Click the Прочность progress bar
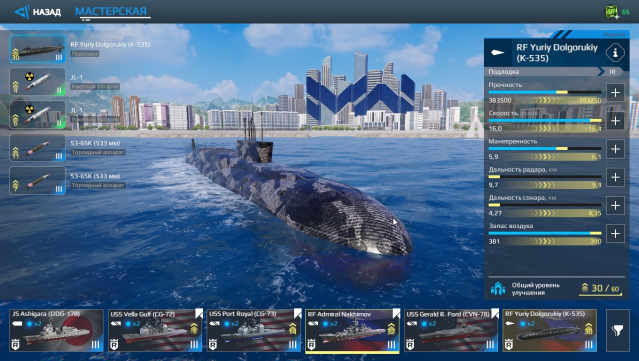639x361 pixels. point(545,92)
